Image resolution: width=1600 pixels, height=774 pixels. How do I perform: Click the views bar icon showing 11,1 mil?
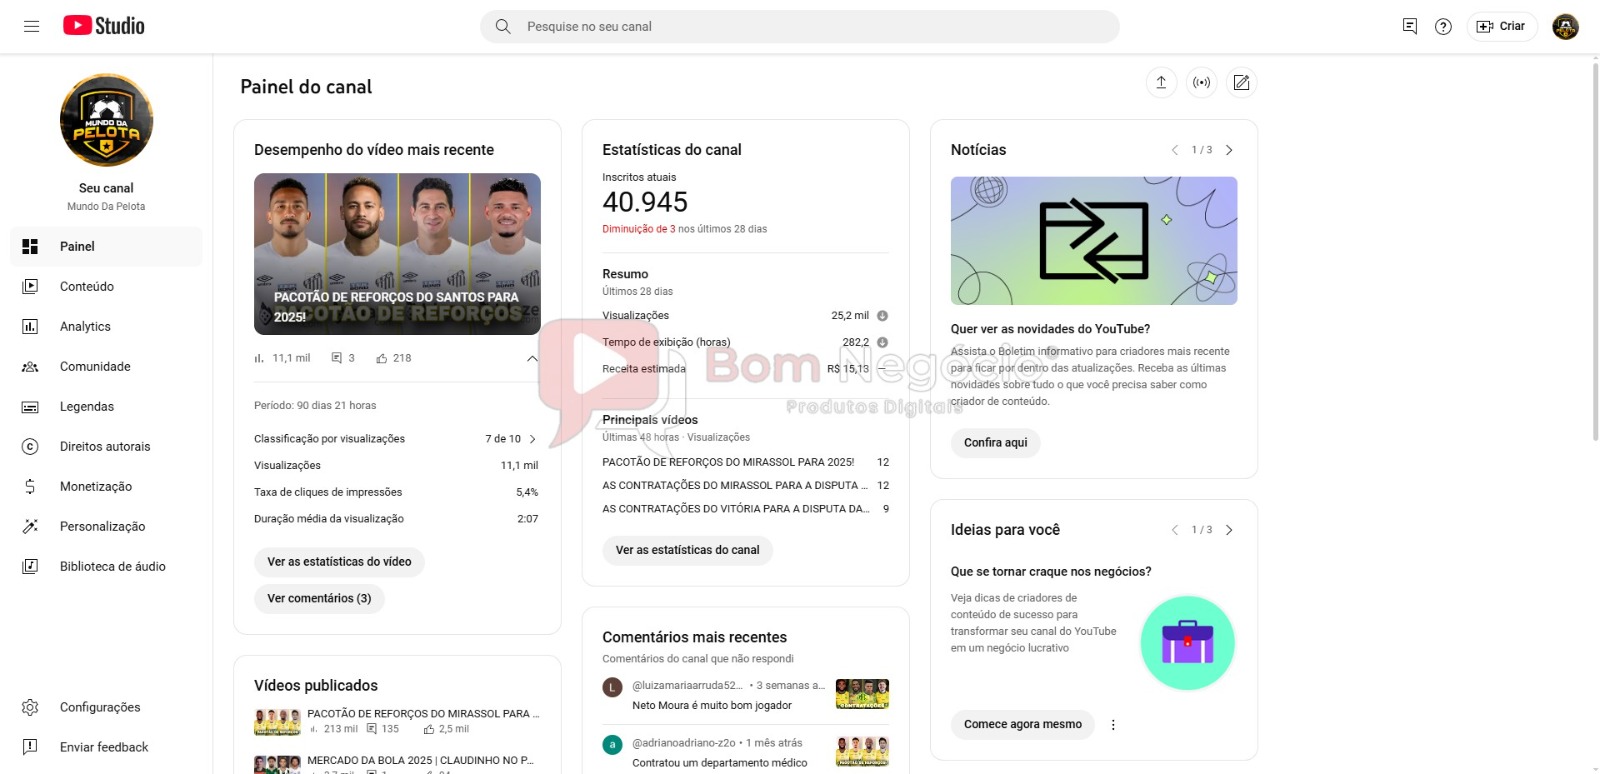[x=260, y=358]
